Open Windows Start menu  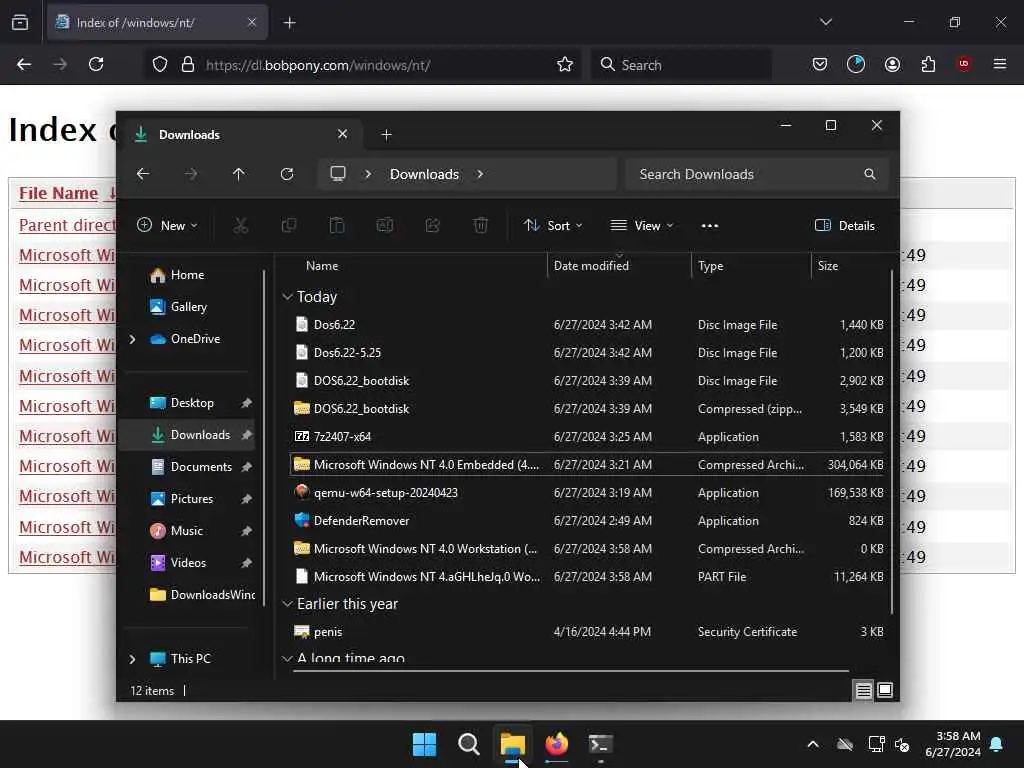point(424,744)
